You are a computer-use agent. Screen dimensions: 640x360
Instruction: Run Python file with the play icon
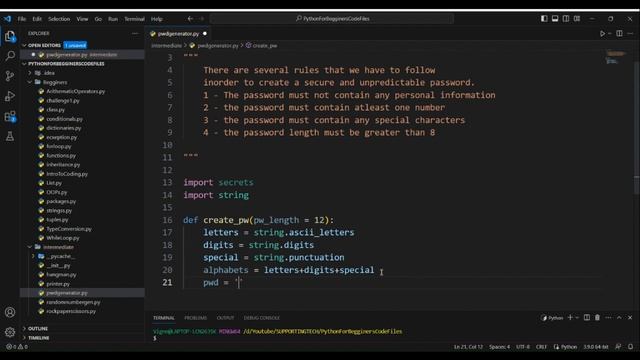pos(602,33)
